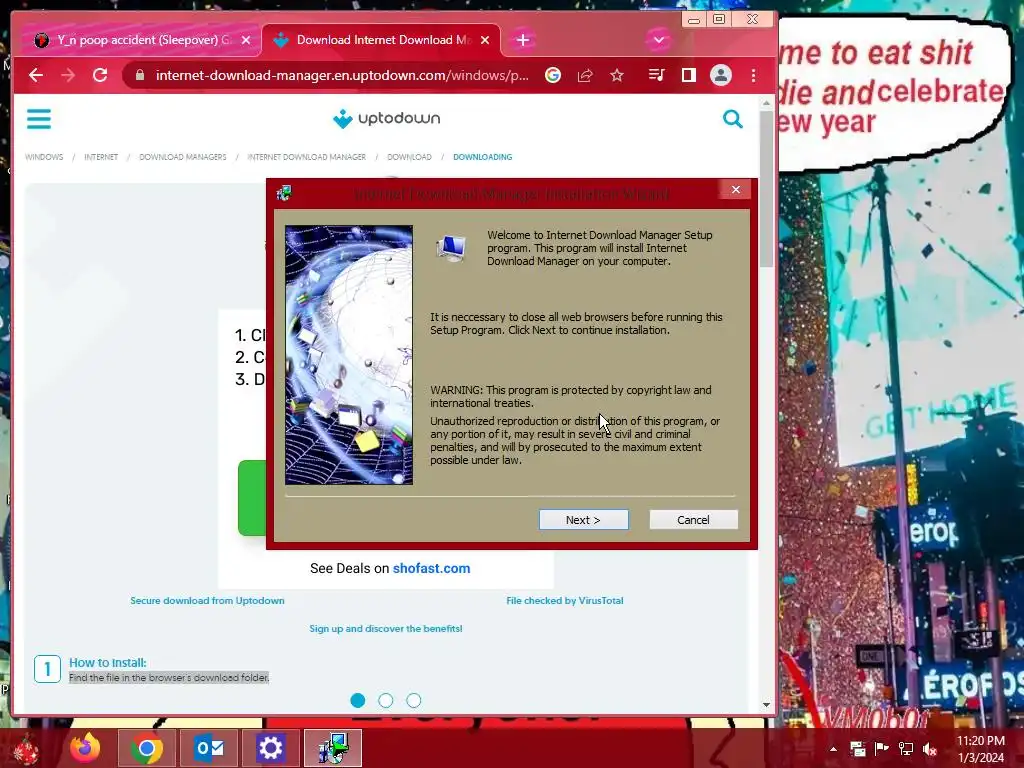Open the Chrome three-dot menu

click(753, 75)
